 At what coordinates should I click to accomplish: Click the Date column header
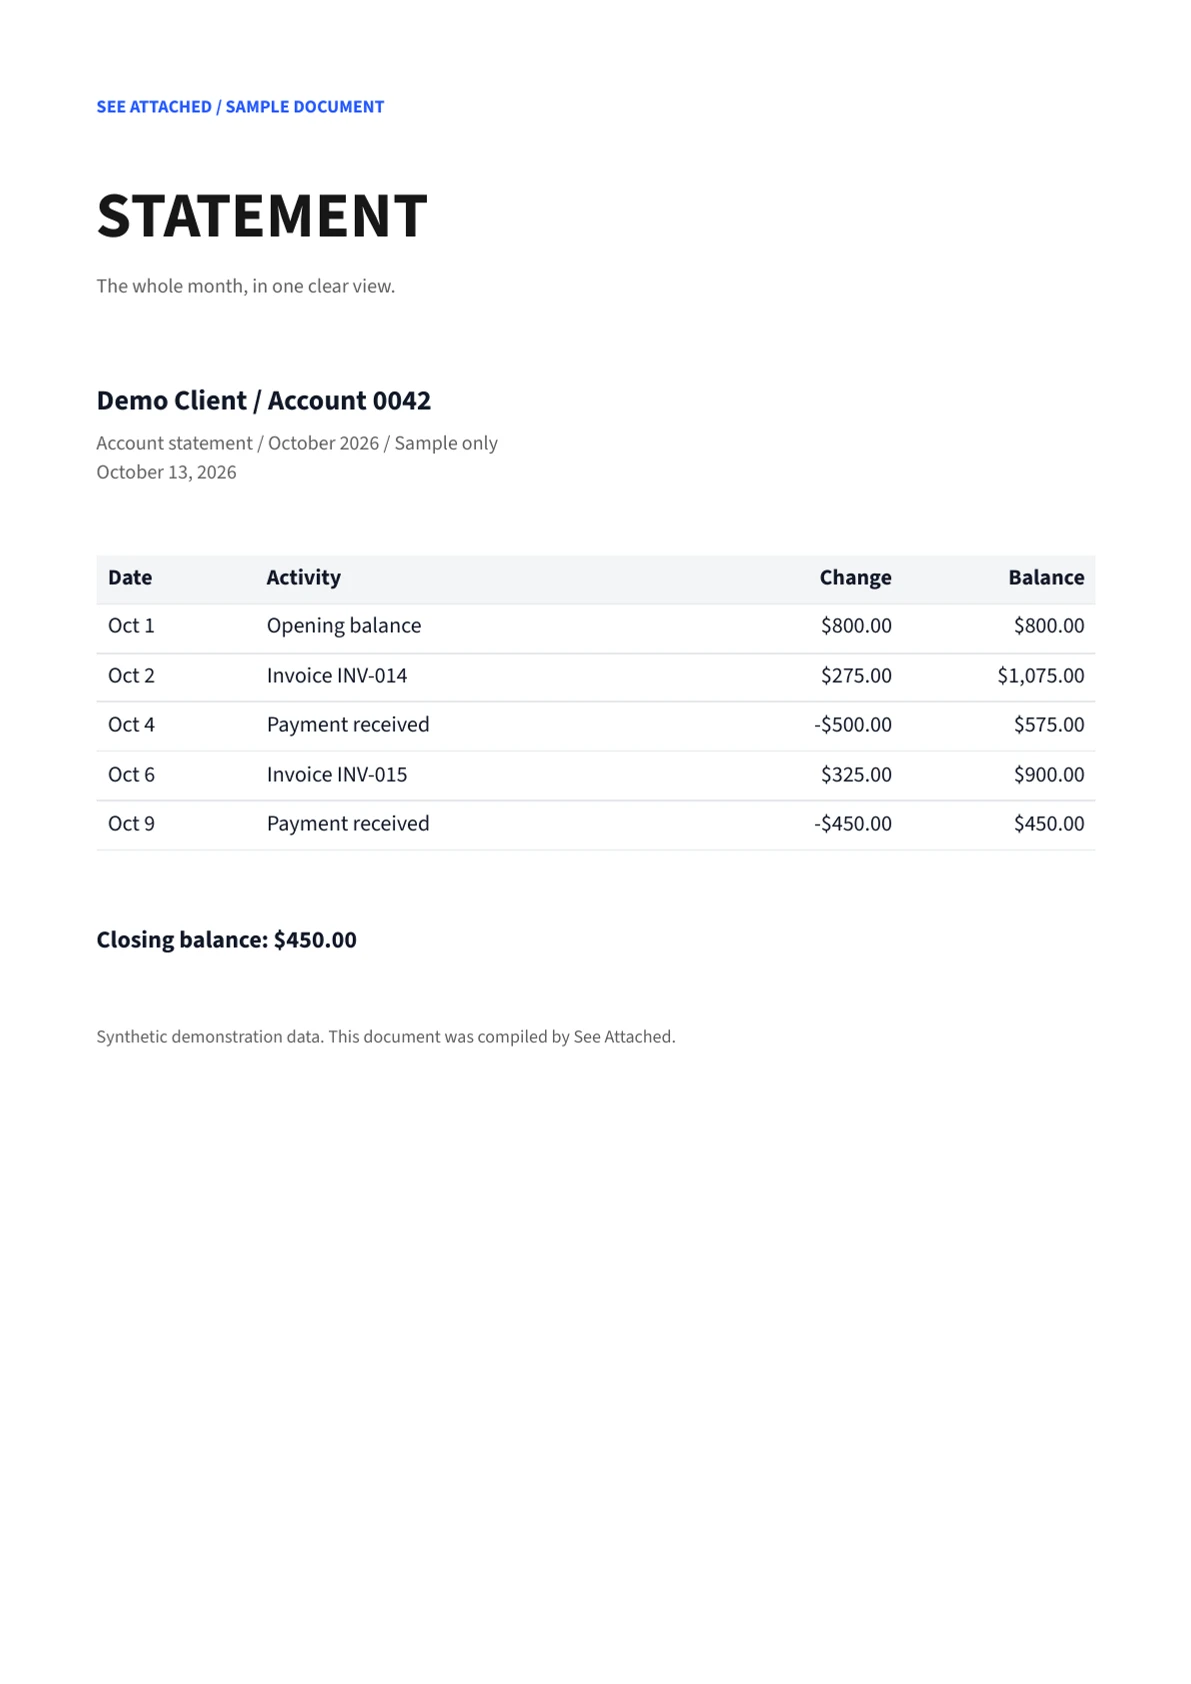point(130,577)
